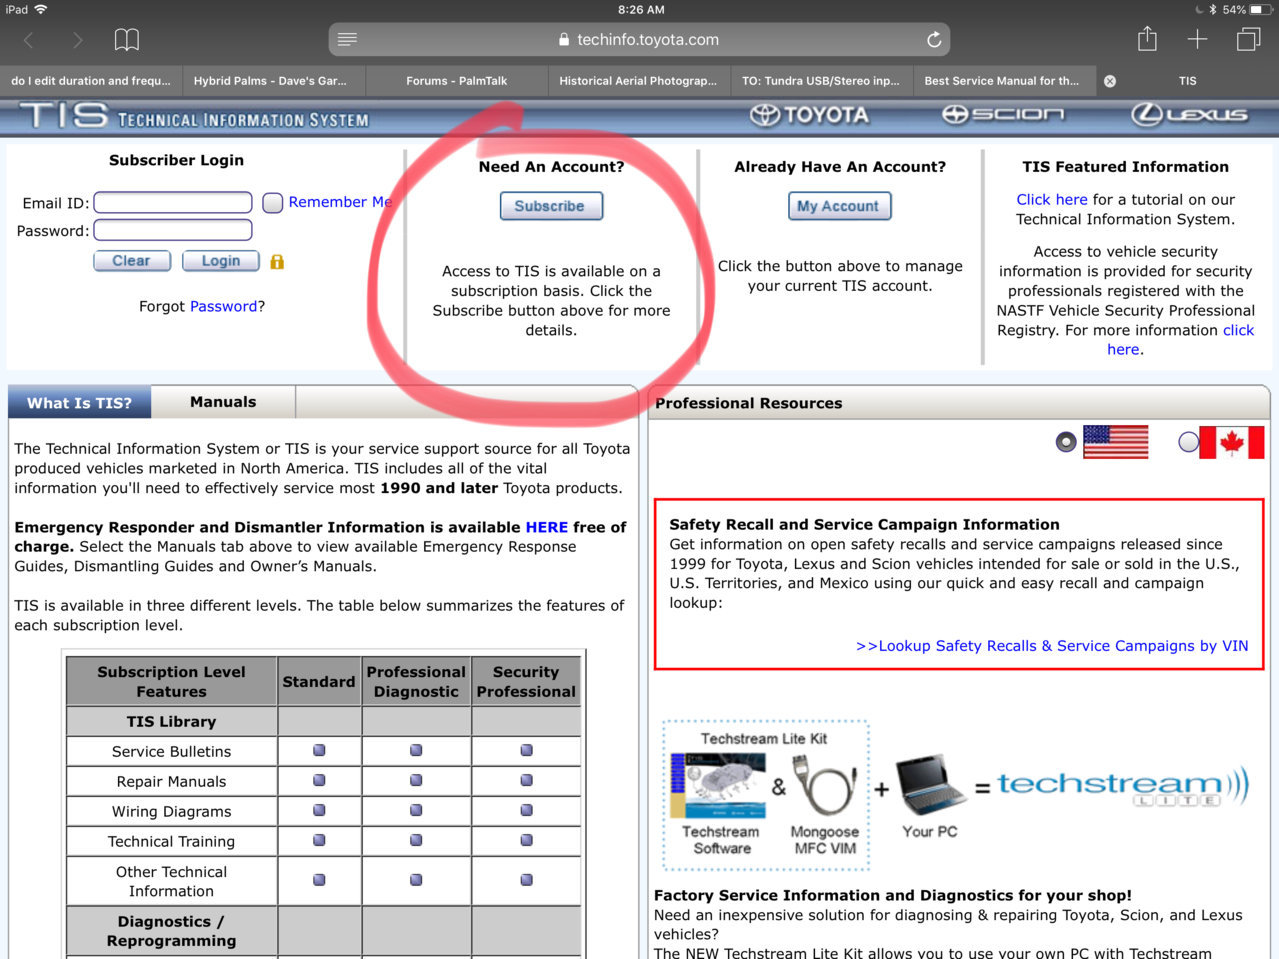Image resolution: width=1279 pixels, height=959 pixels.
Task: Click the 'Wiring Diagrams' table row label
Action: coord(172,812)
